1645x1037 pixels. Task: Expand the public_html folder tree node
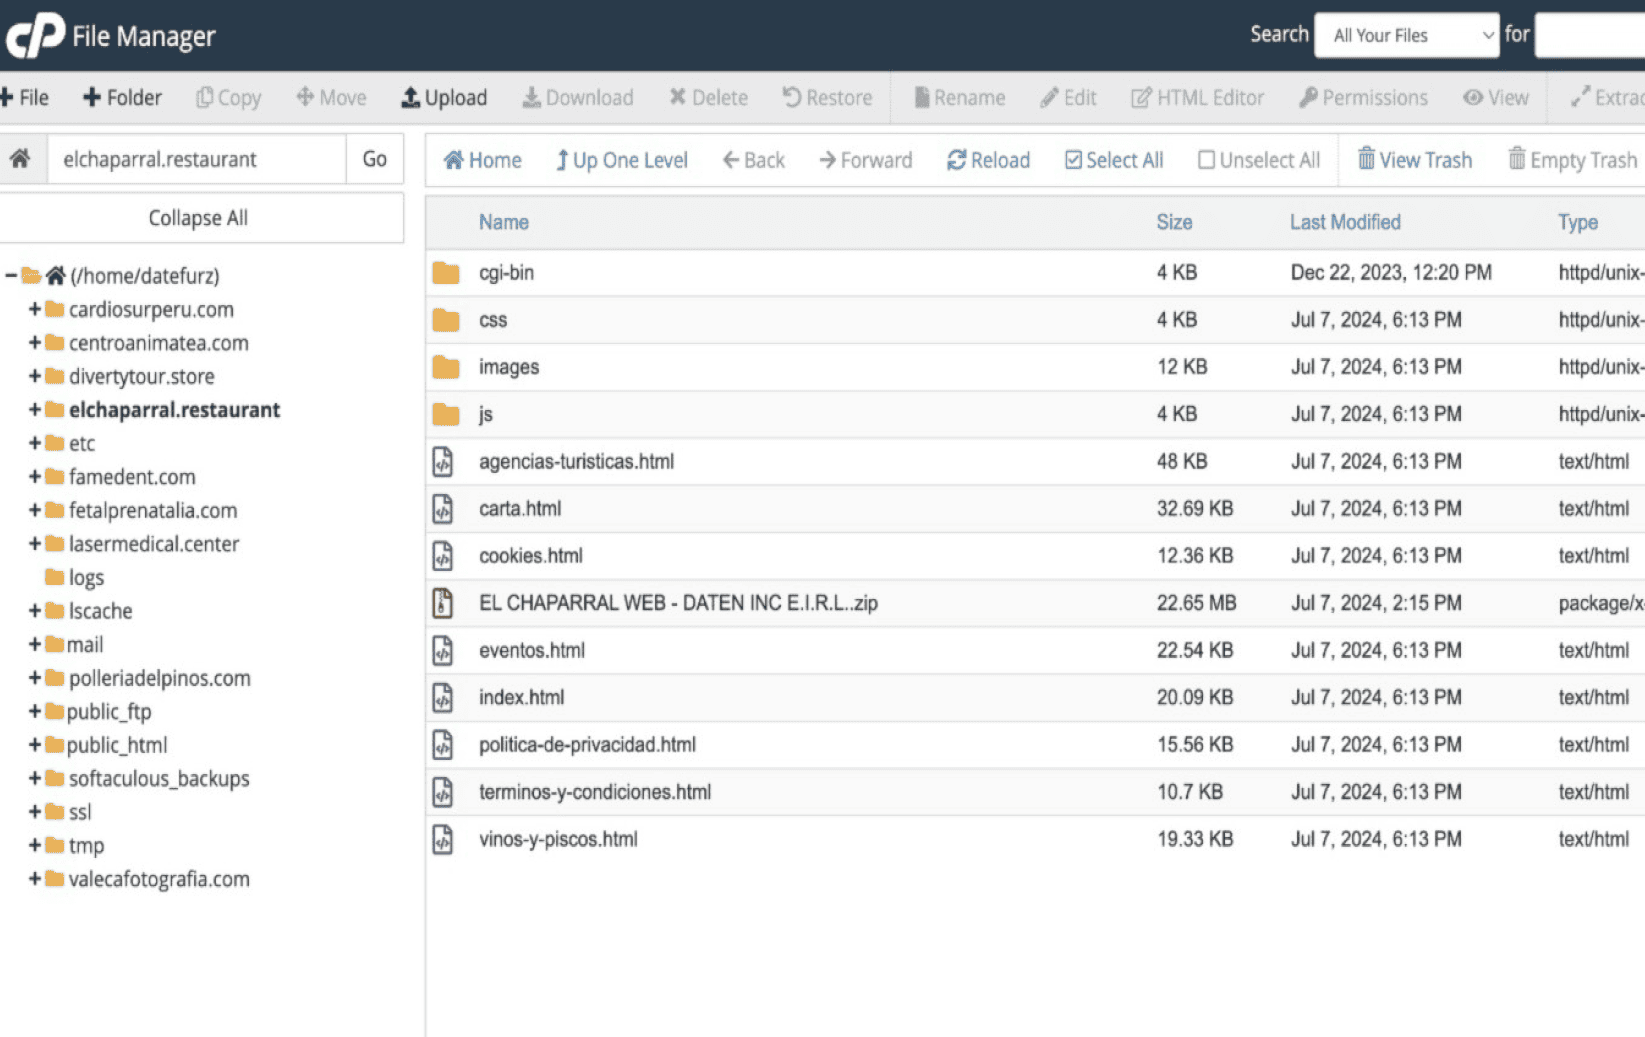click(x=35, y=745)
